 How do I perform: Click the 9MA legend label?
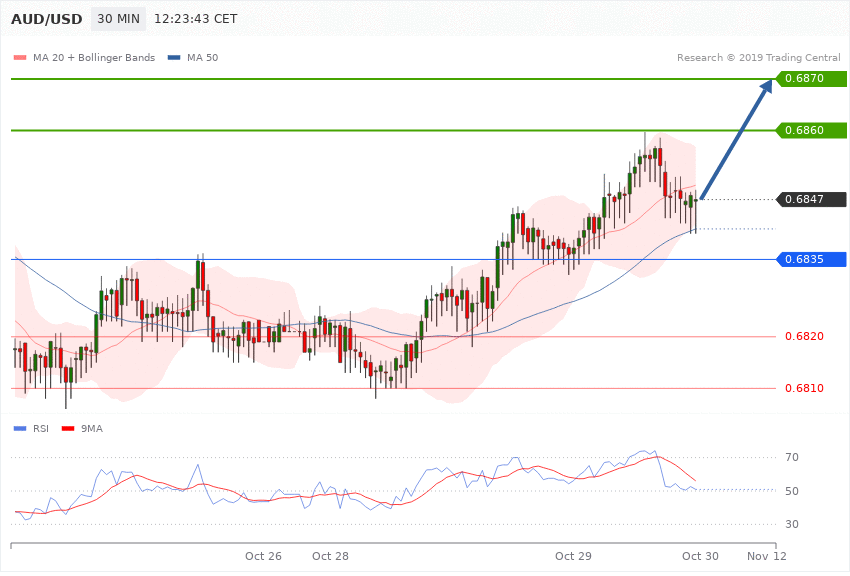tap(92, 429)
